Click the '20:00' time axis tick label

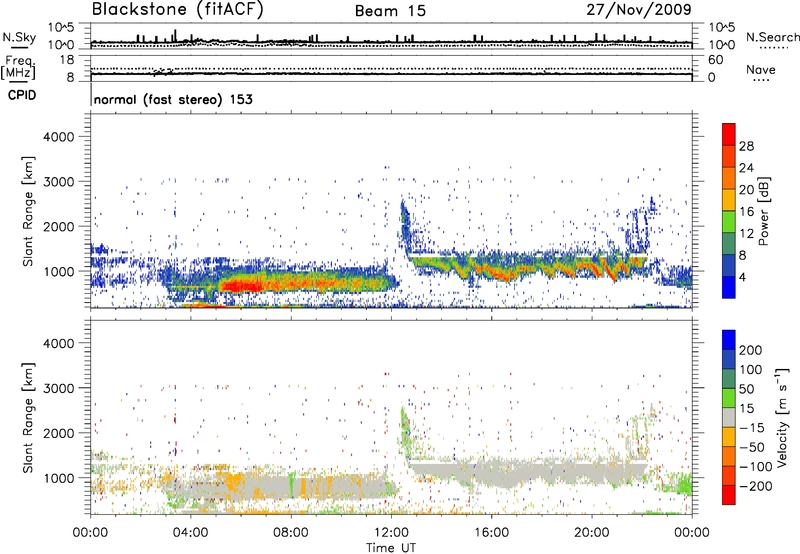(592, 533)
